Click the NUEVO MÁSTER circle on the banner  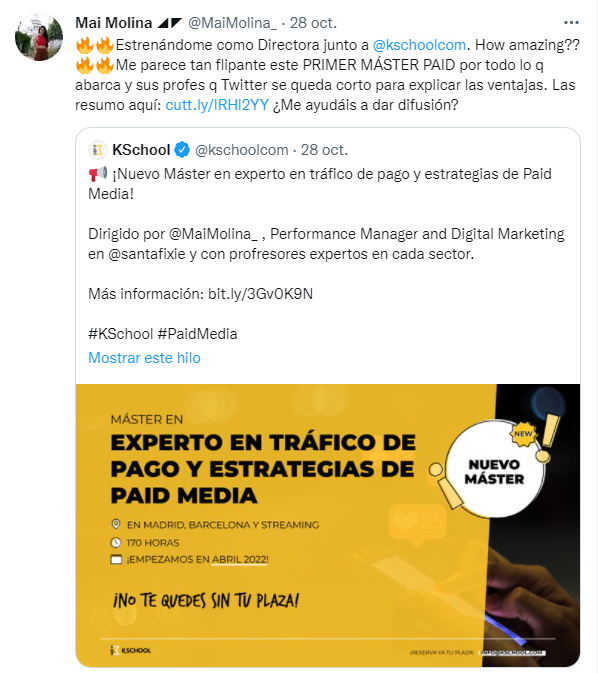pos(495,471)
